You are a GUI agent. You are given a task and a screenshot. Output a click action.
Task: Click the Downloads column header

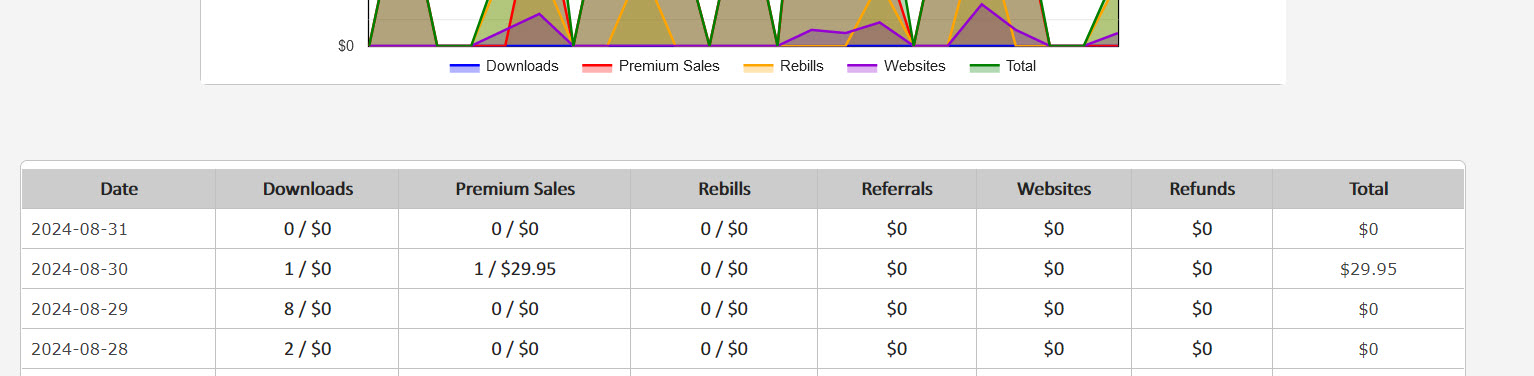click(x=307, y=189)
